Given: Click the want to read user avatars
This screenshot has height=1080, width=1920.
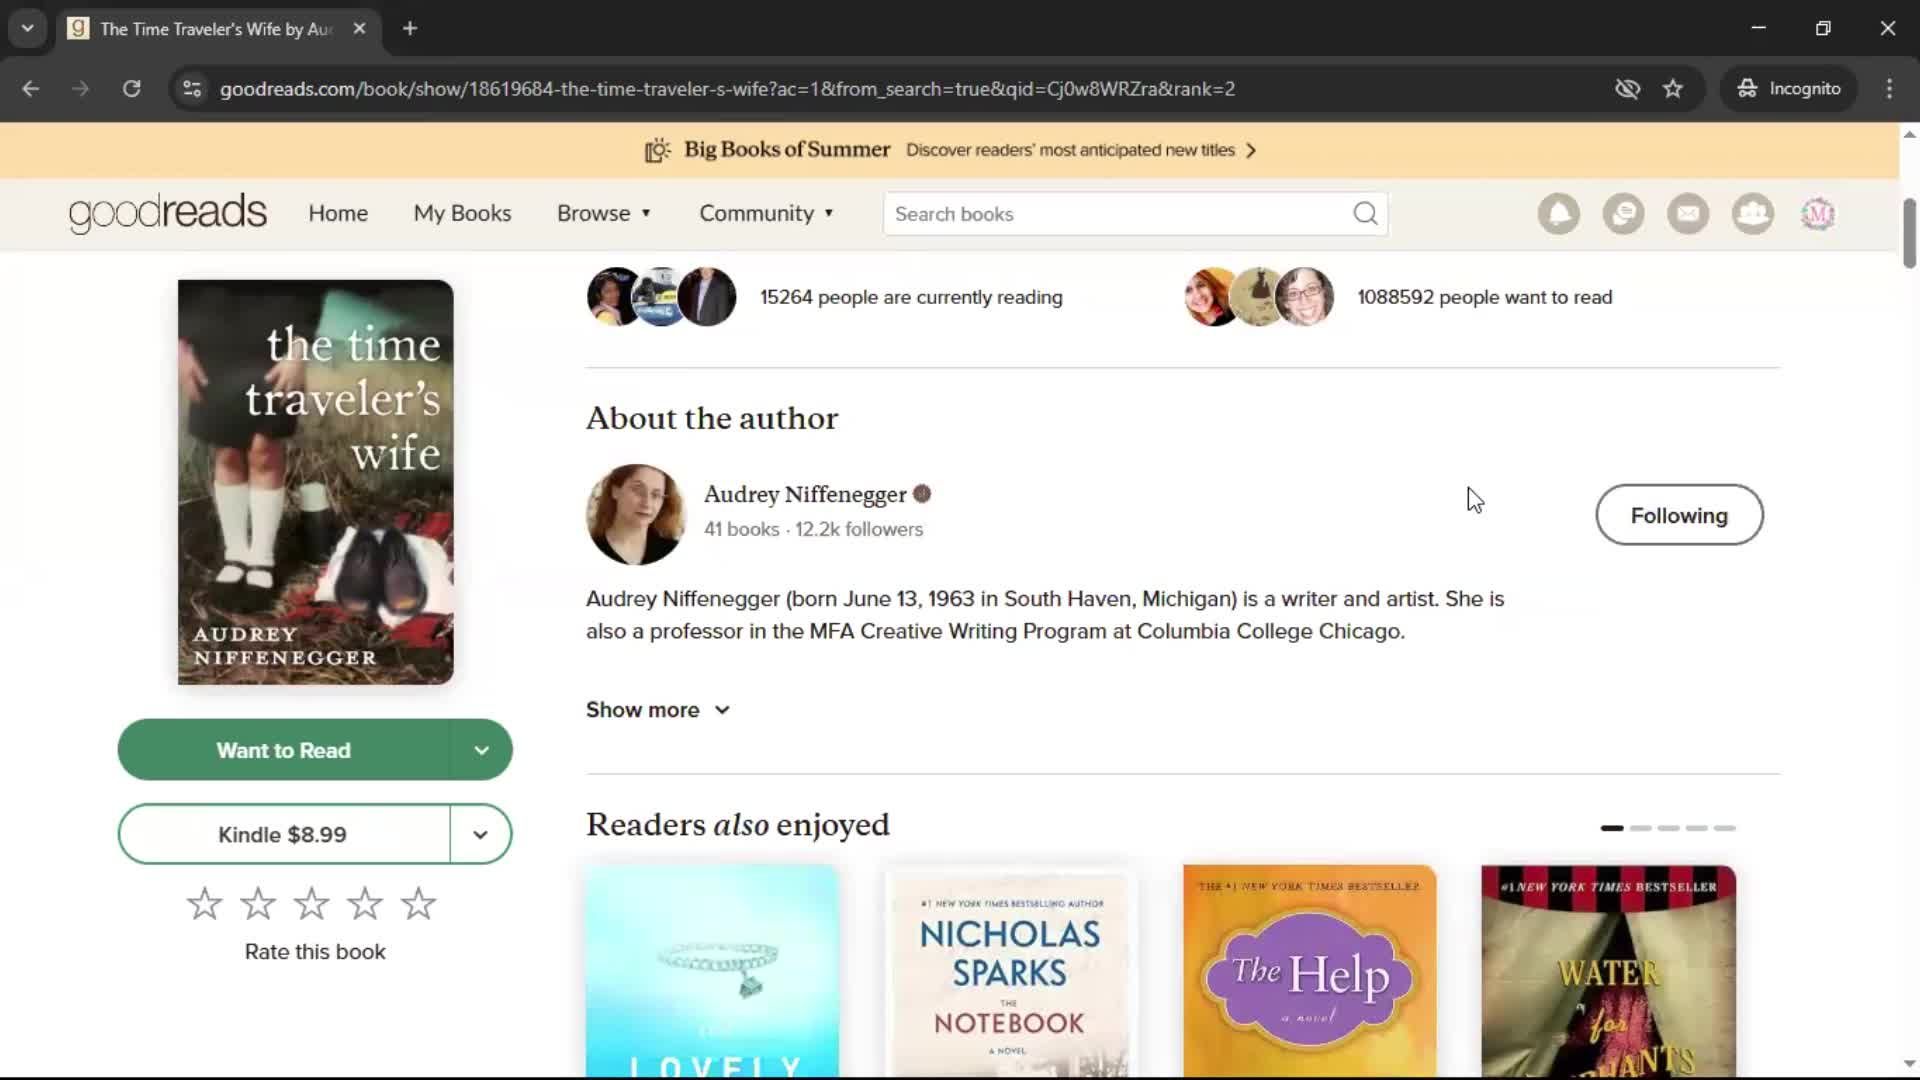Looking at the screenshot, I should pos(1259,297).
